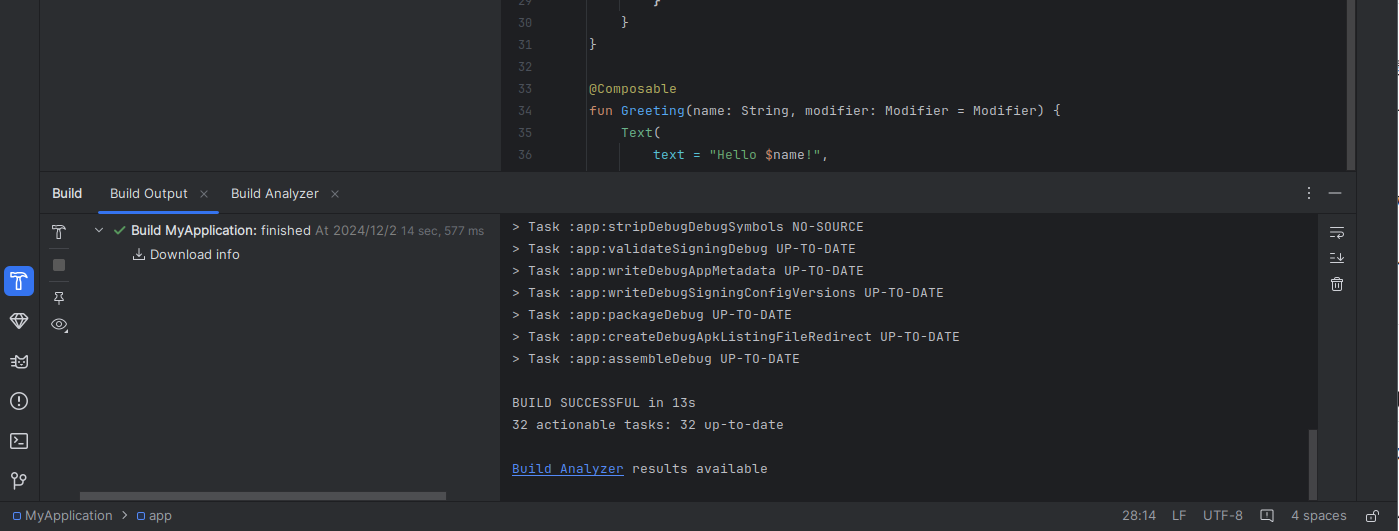Viewport: 1399px width, 531px height.
Task: Click the ':app:packageDebug UP-TO-DATE' task line
Action: [652, 315]
